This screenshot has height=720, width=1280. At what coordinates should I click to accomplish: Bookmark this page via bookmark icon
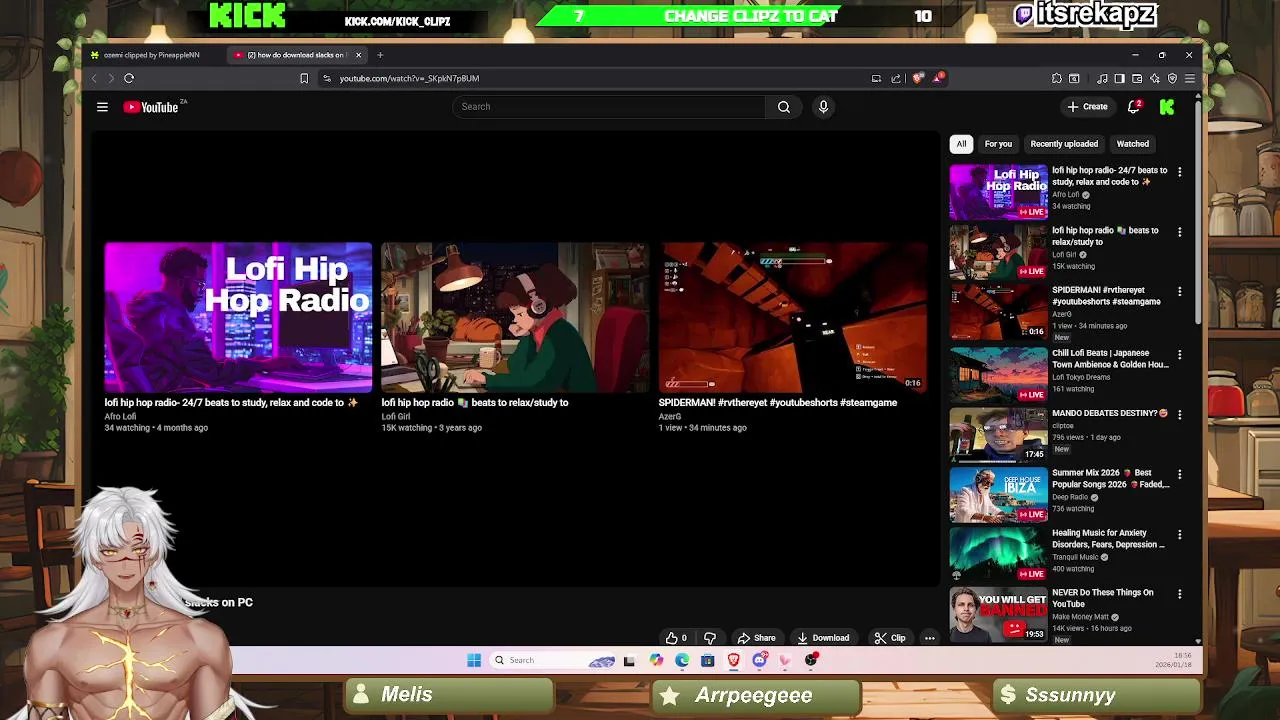pos(304,78)
